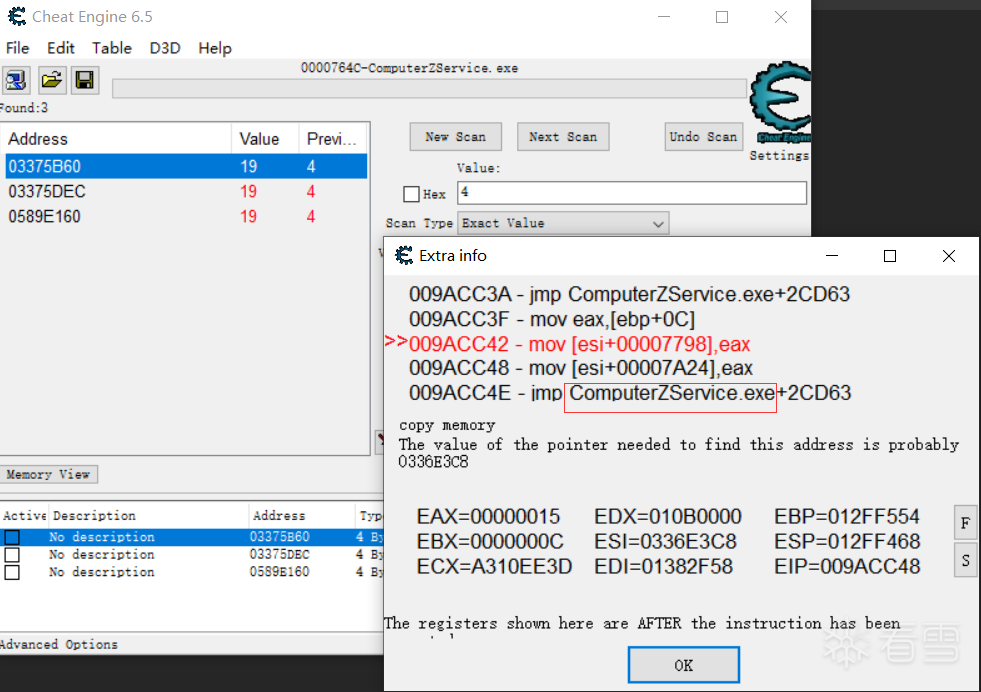Click the Active column header in table
This screenshot has height=692, width=981.
point(24,516)
